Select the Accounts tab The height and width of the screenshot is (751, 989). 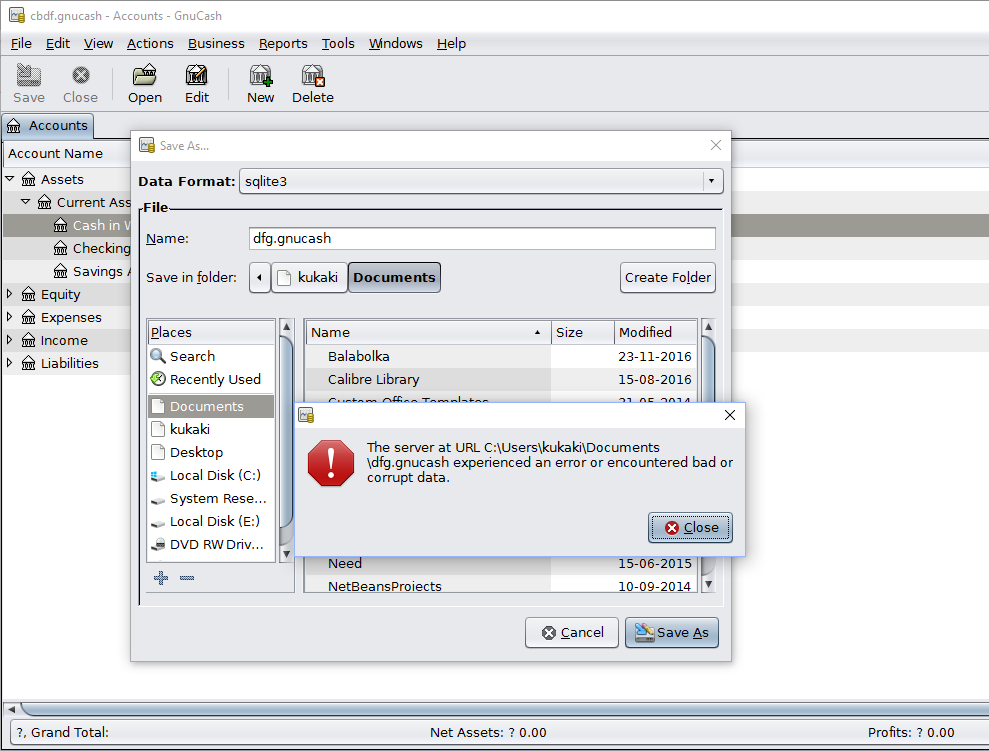[48, 125]
